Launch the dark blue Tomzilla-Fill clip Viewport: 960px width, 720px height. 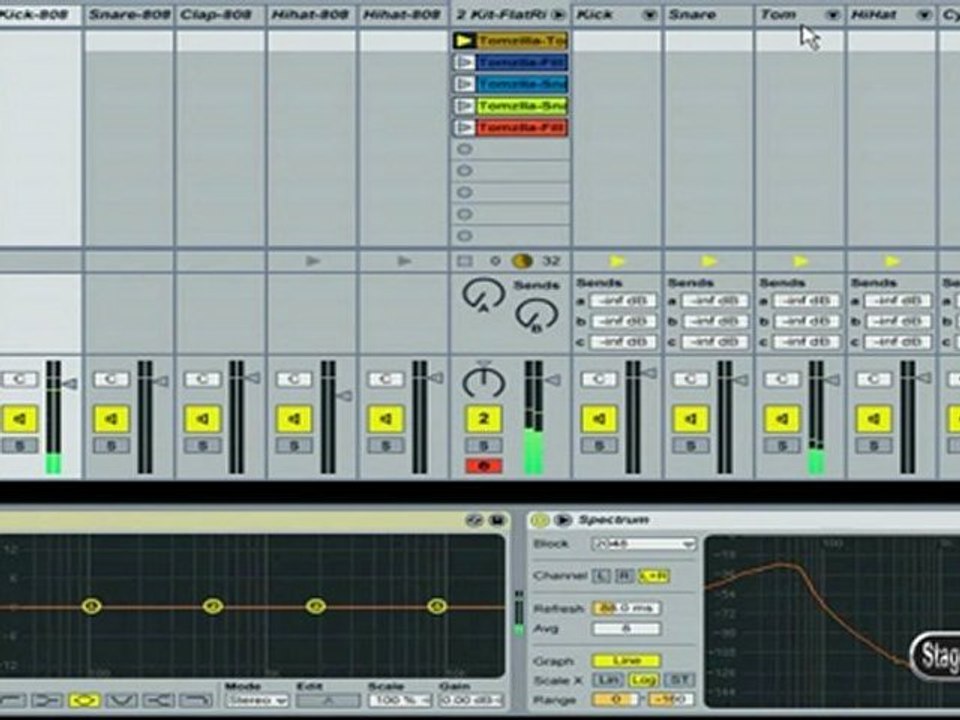coord(465,62)
